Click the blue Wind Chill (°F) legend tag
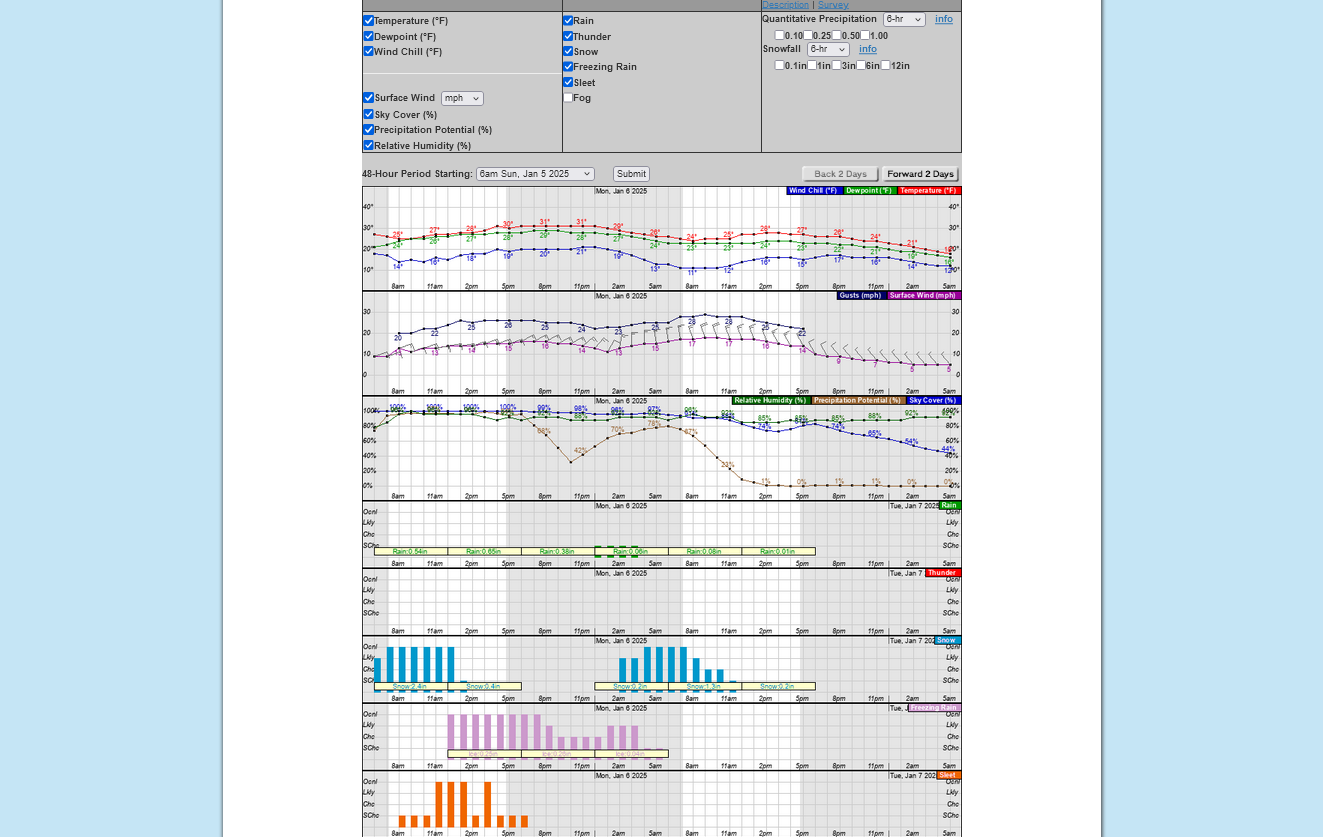Screen dimensions: 1323x837 814,190
